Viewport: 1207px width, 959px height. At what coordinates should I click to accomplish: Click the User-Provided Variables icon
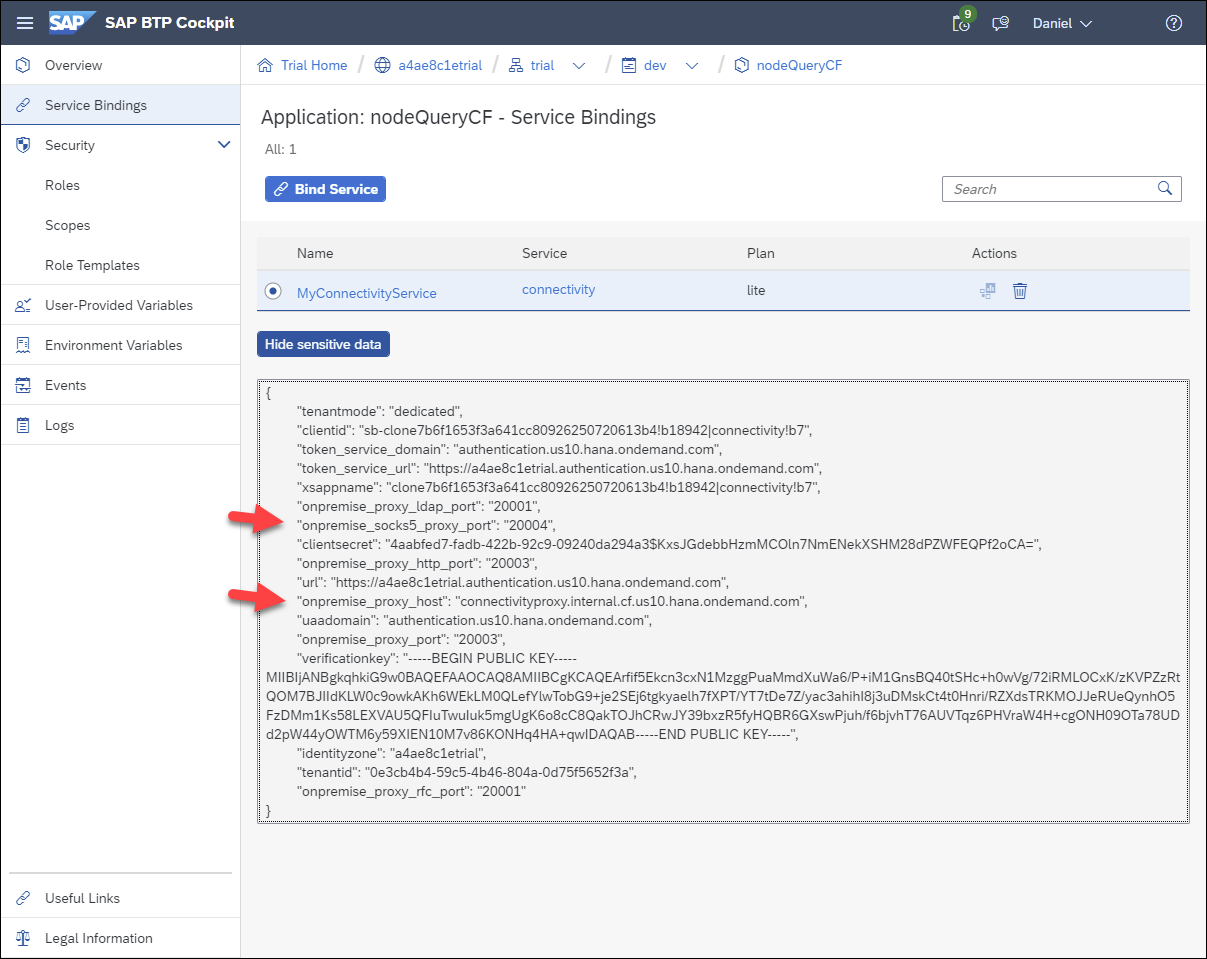[23, 305]
